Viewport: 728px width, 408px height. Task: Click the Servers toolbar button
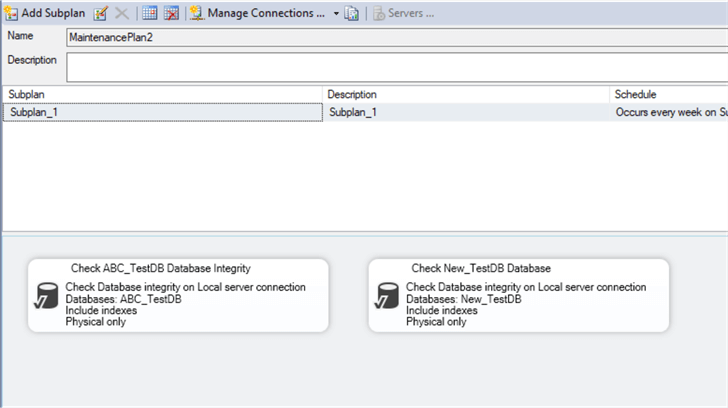click(x=404, y=14)
